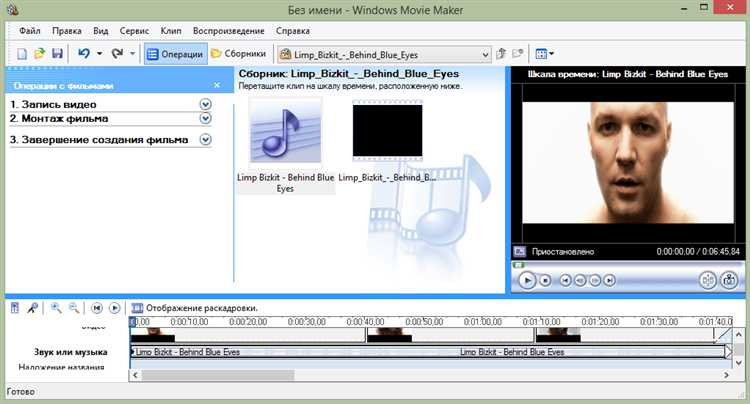Click the 0:00:30,00 mark on the ruler
The width and height of the screenshot is (750, 404).
click(x=307, y=322)
